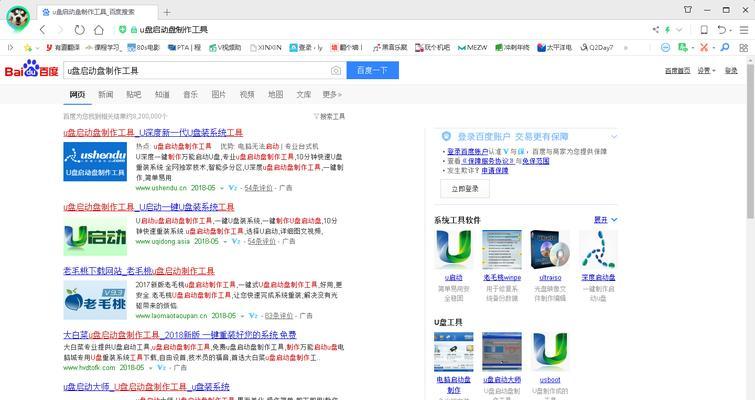Expand the 系统工具软件 section with 展开
755x400 pixels.
coord(605,220)
